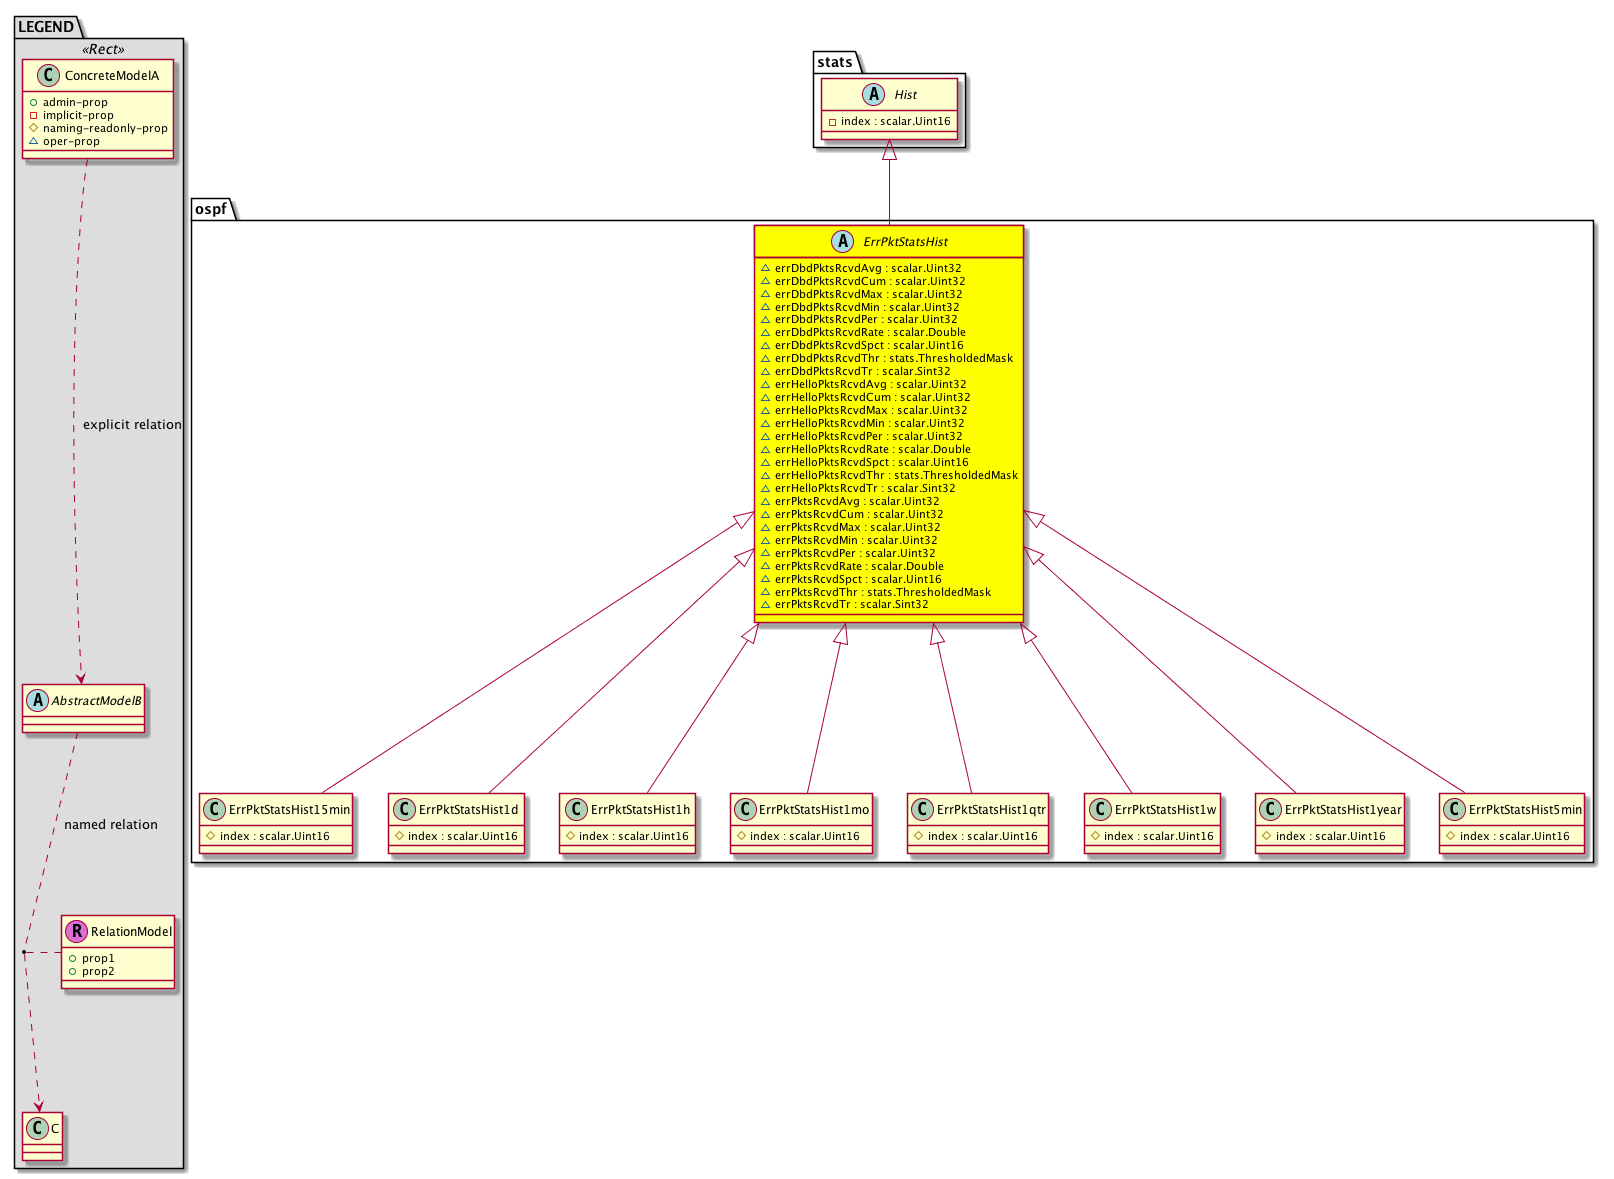Select the errPktsRcvdTr attribute line

coord(850,604)
